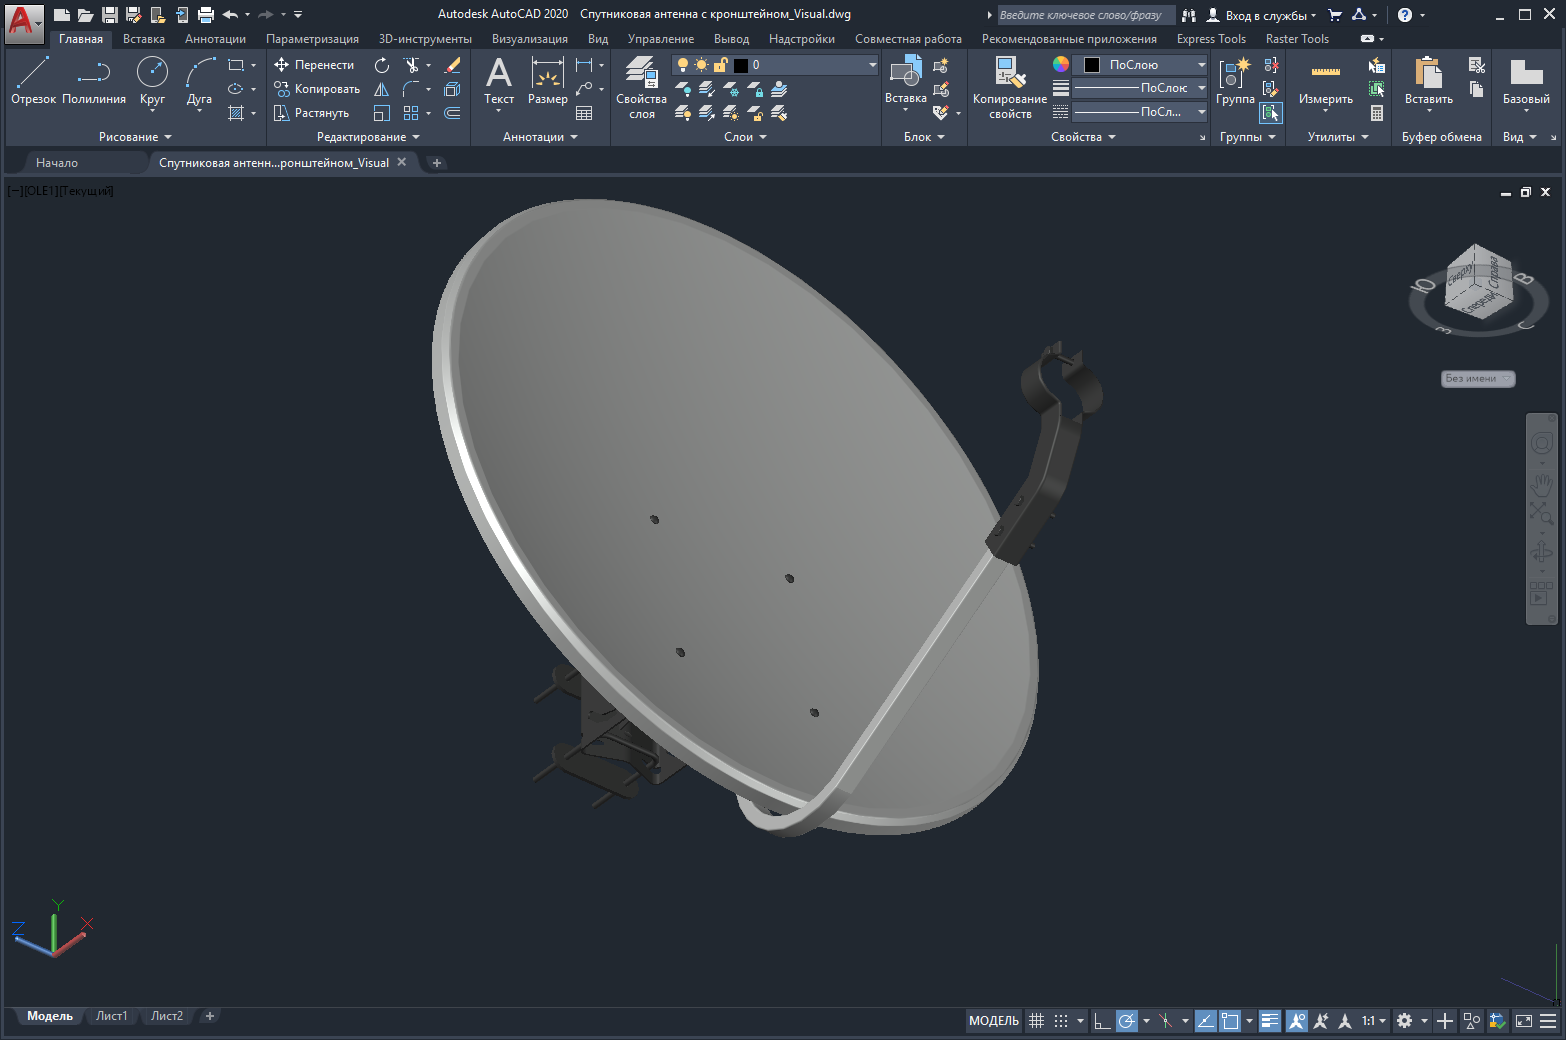Image resolution: width=1566 pixels, height=1040 pixels.
Task: Expand the Рисование panel options
Action: pos(135,137)
